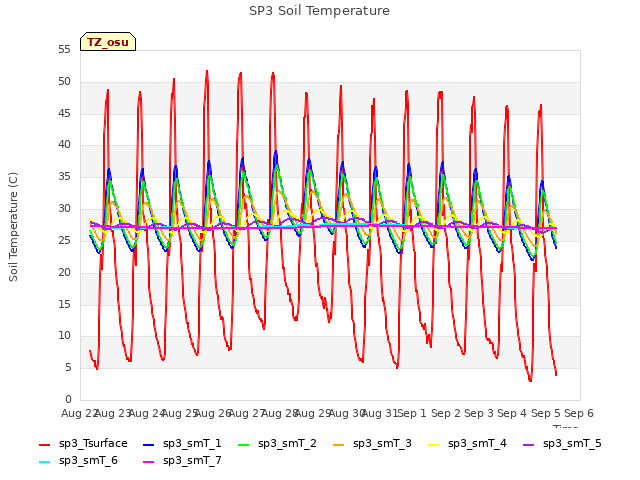The height and width of the screenshot is (480, 640).
Task: Click the 25 y-axis tick label
Action: (x=64, y=240)
